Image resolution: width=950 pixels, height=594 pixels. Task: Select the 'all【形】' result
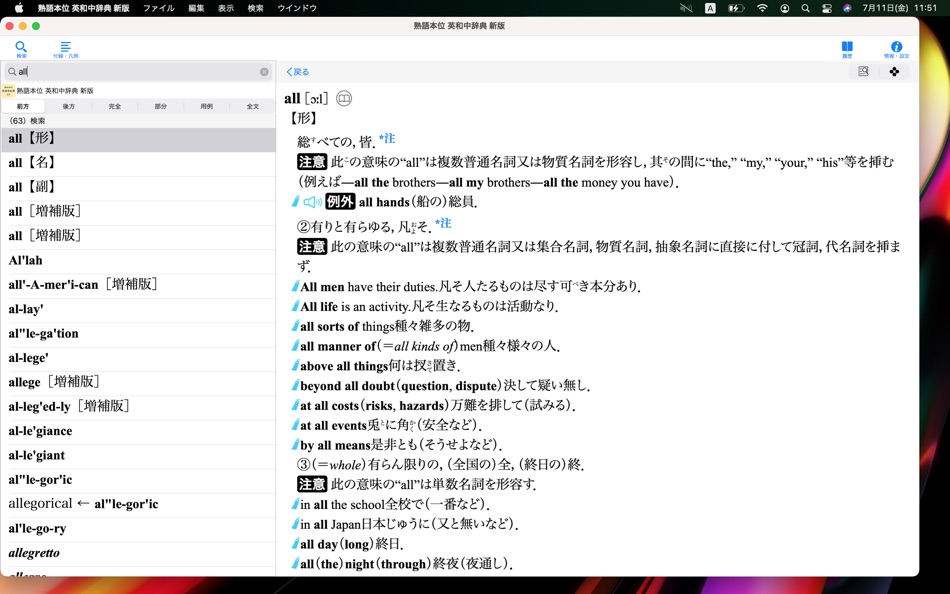[138, 139]
